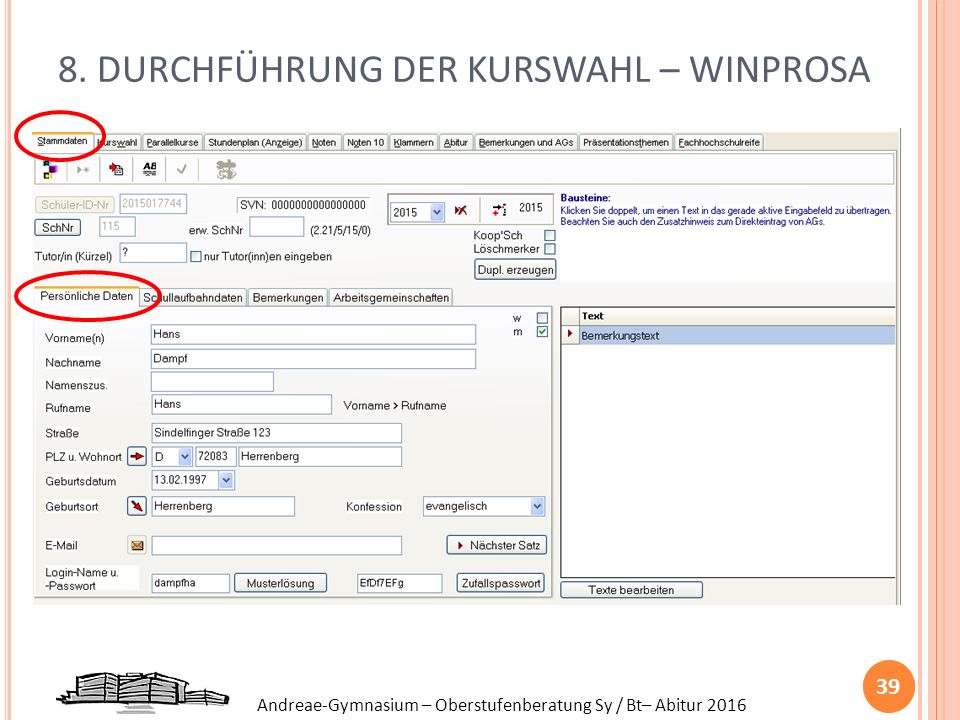Screen dimensions: 960x720
Task: Expand the Konfession dropdown
Action: point(537,506)
